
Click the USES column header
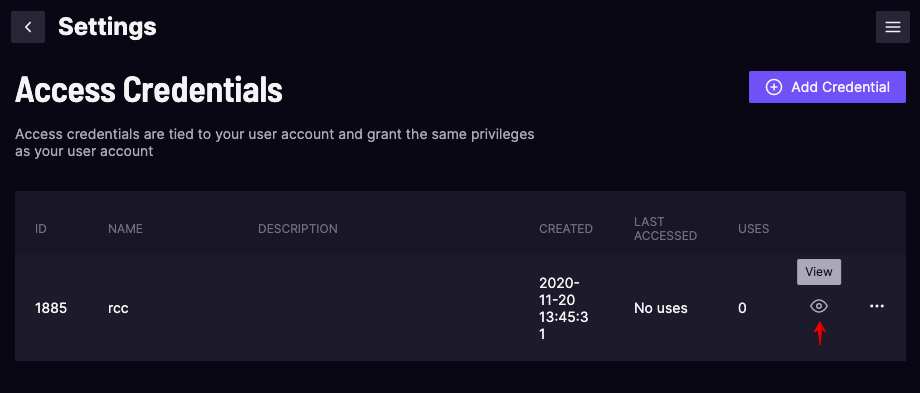pyautogui.click(x=753, y=229)
